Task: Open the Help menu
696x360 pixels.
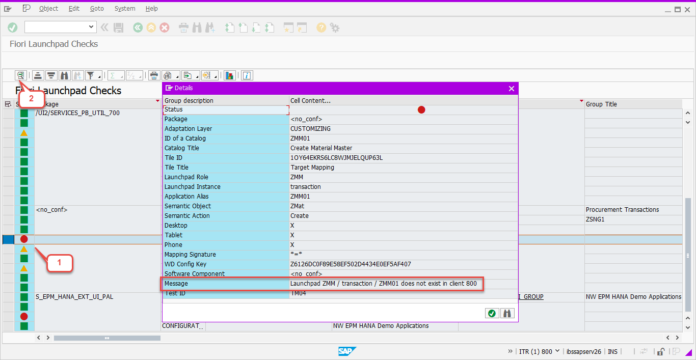Action: click(x=151, y=9)
